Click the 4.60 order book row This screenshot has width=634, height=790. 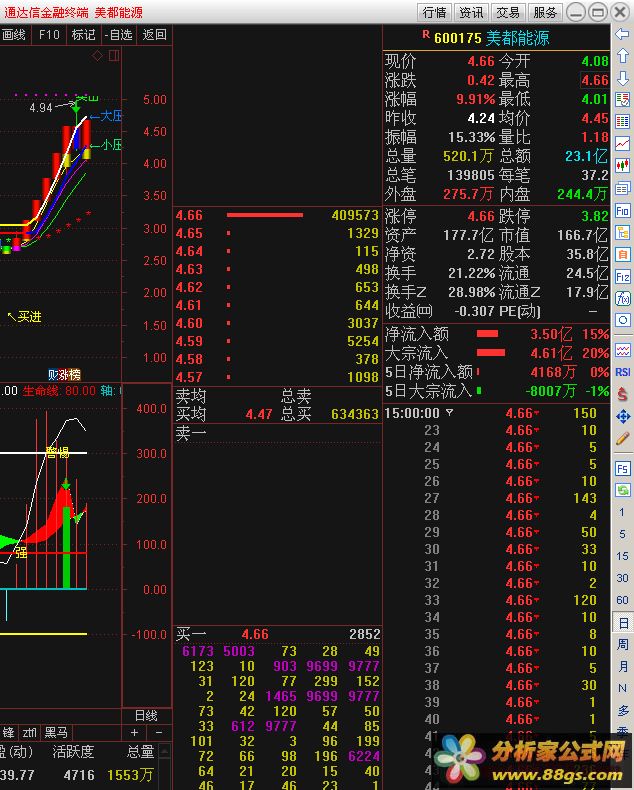point(277,323)
